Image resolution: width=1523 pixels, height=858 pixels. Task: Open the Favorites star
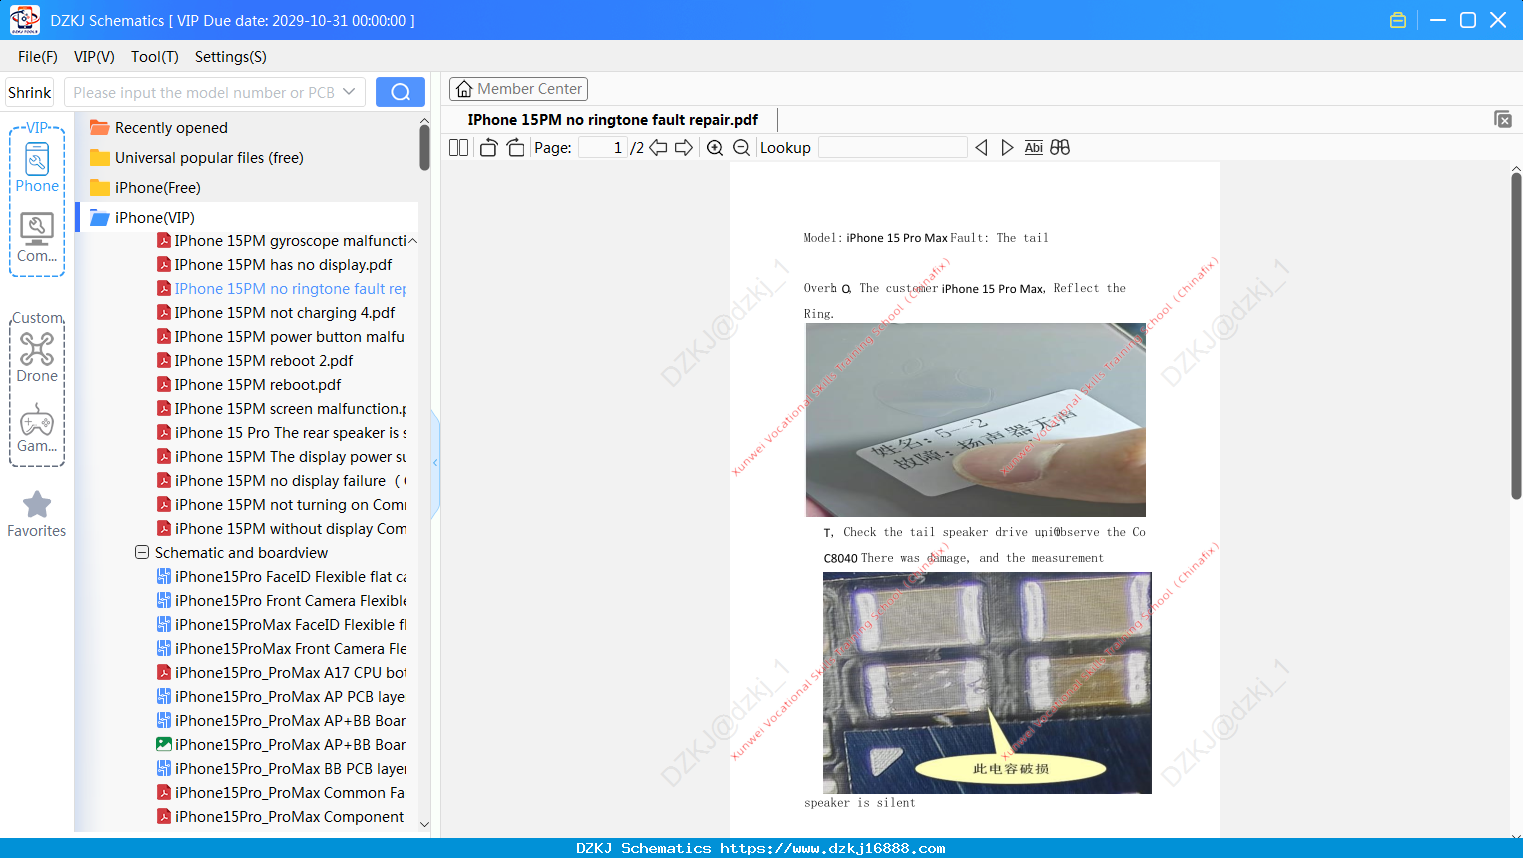point(37,514)
